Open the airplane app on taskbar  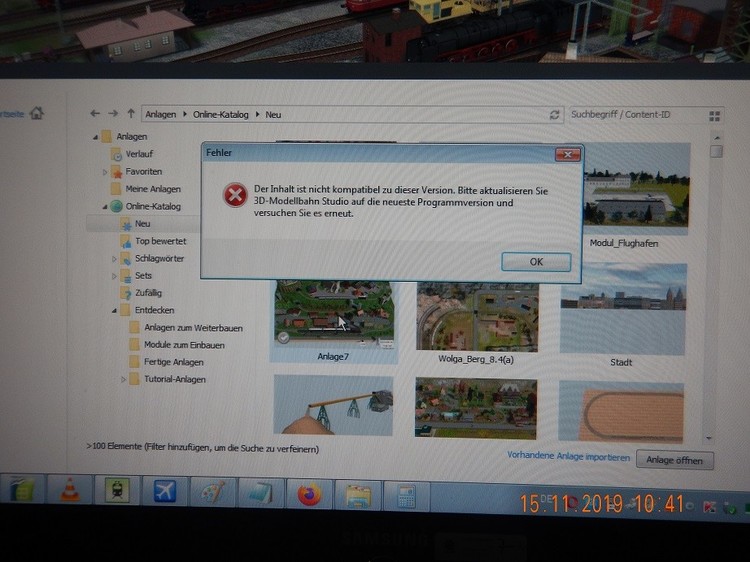click(164, 491)
